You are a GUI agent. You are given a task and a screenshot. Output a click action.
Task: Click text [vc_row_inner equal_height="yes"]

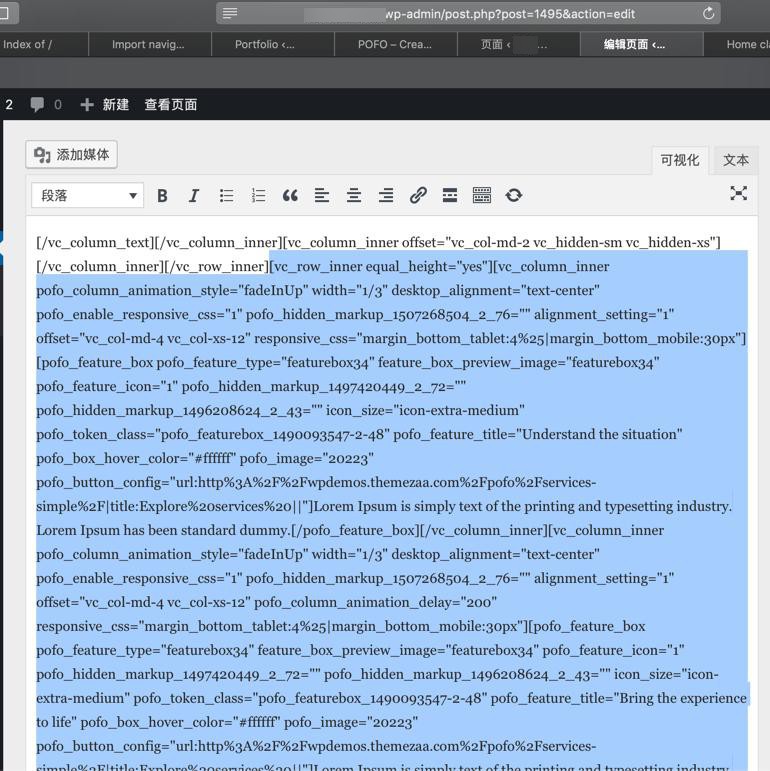[382, 267]
